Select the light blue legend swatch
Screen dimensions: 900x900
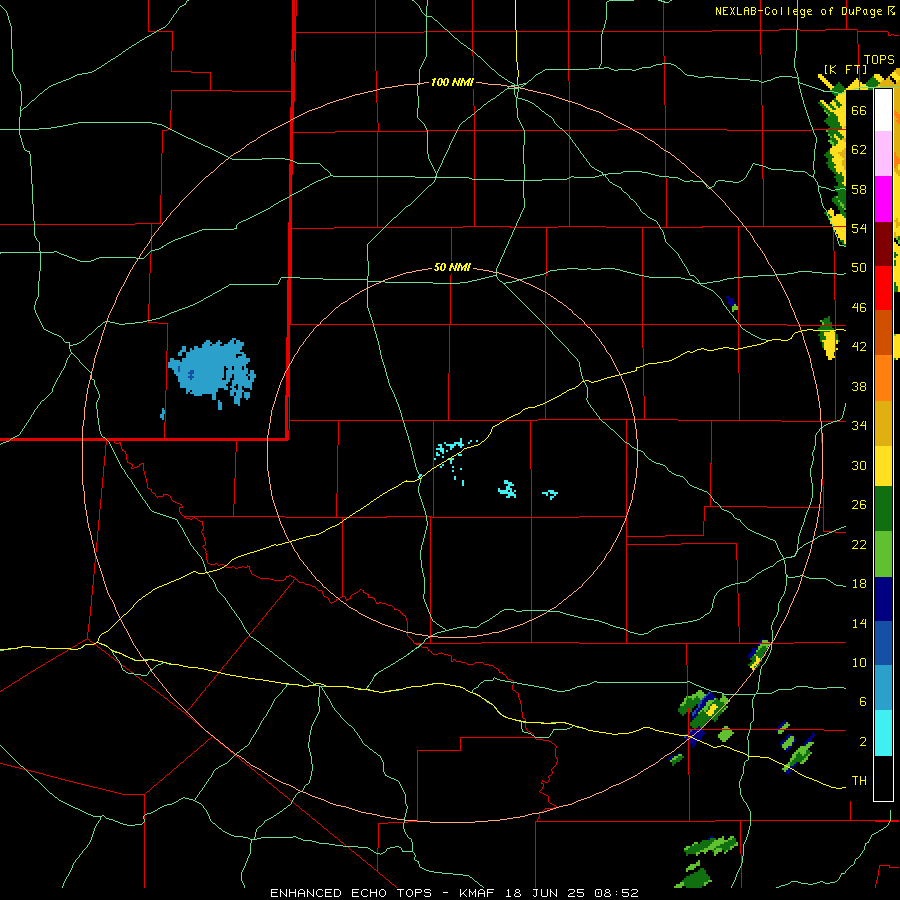883,688
